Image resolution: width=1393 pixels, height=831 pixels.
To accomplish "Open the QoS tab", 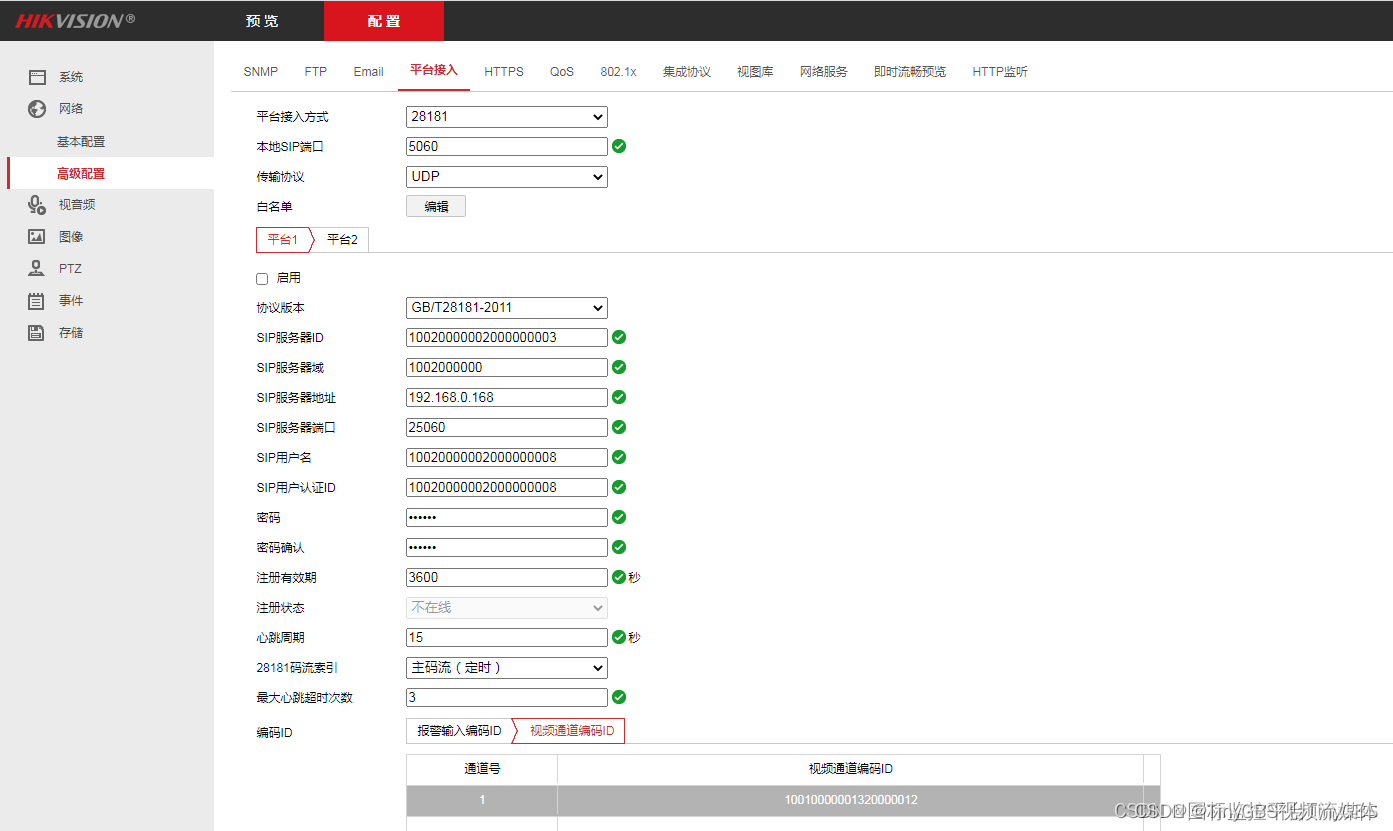I will (562, 72).
